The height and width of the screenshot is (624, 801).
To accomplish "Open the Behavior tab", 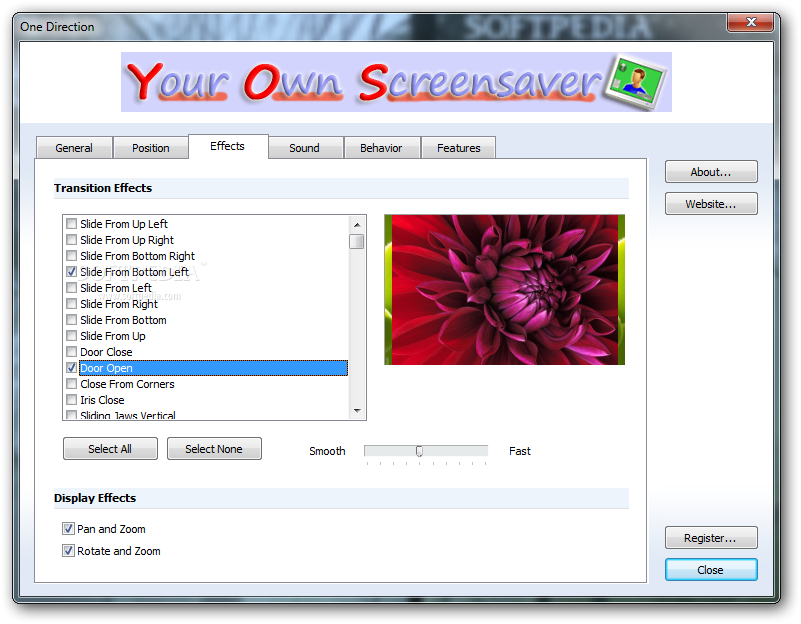I will (x=381, y=148).
